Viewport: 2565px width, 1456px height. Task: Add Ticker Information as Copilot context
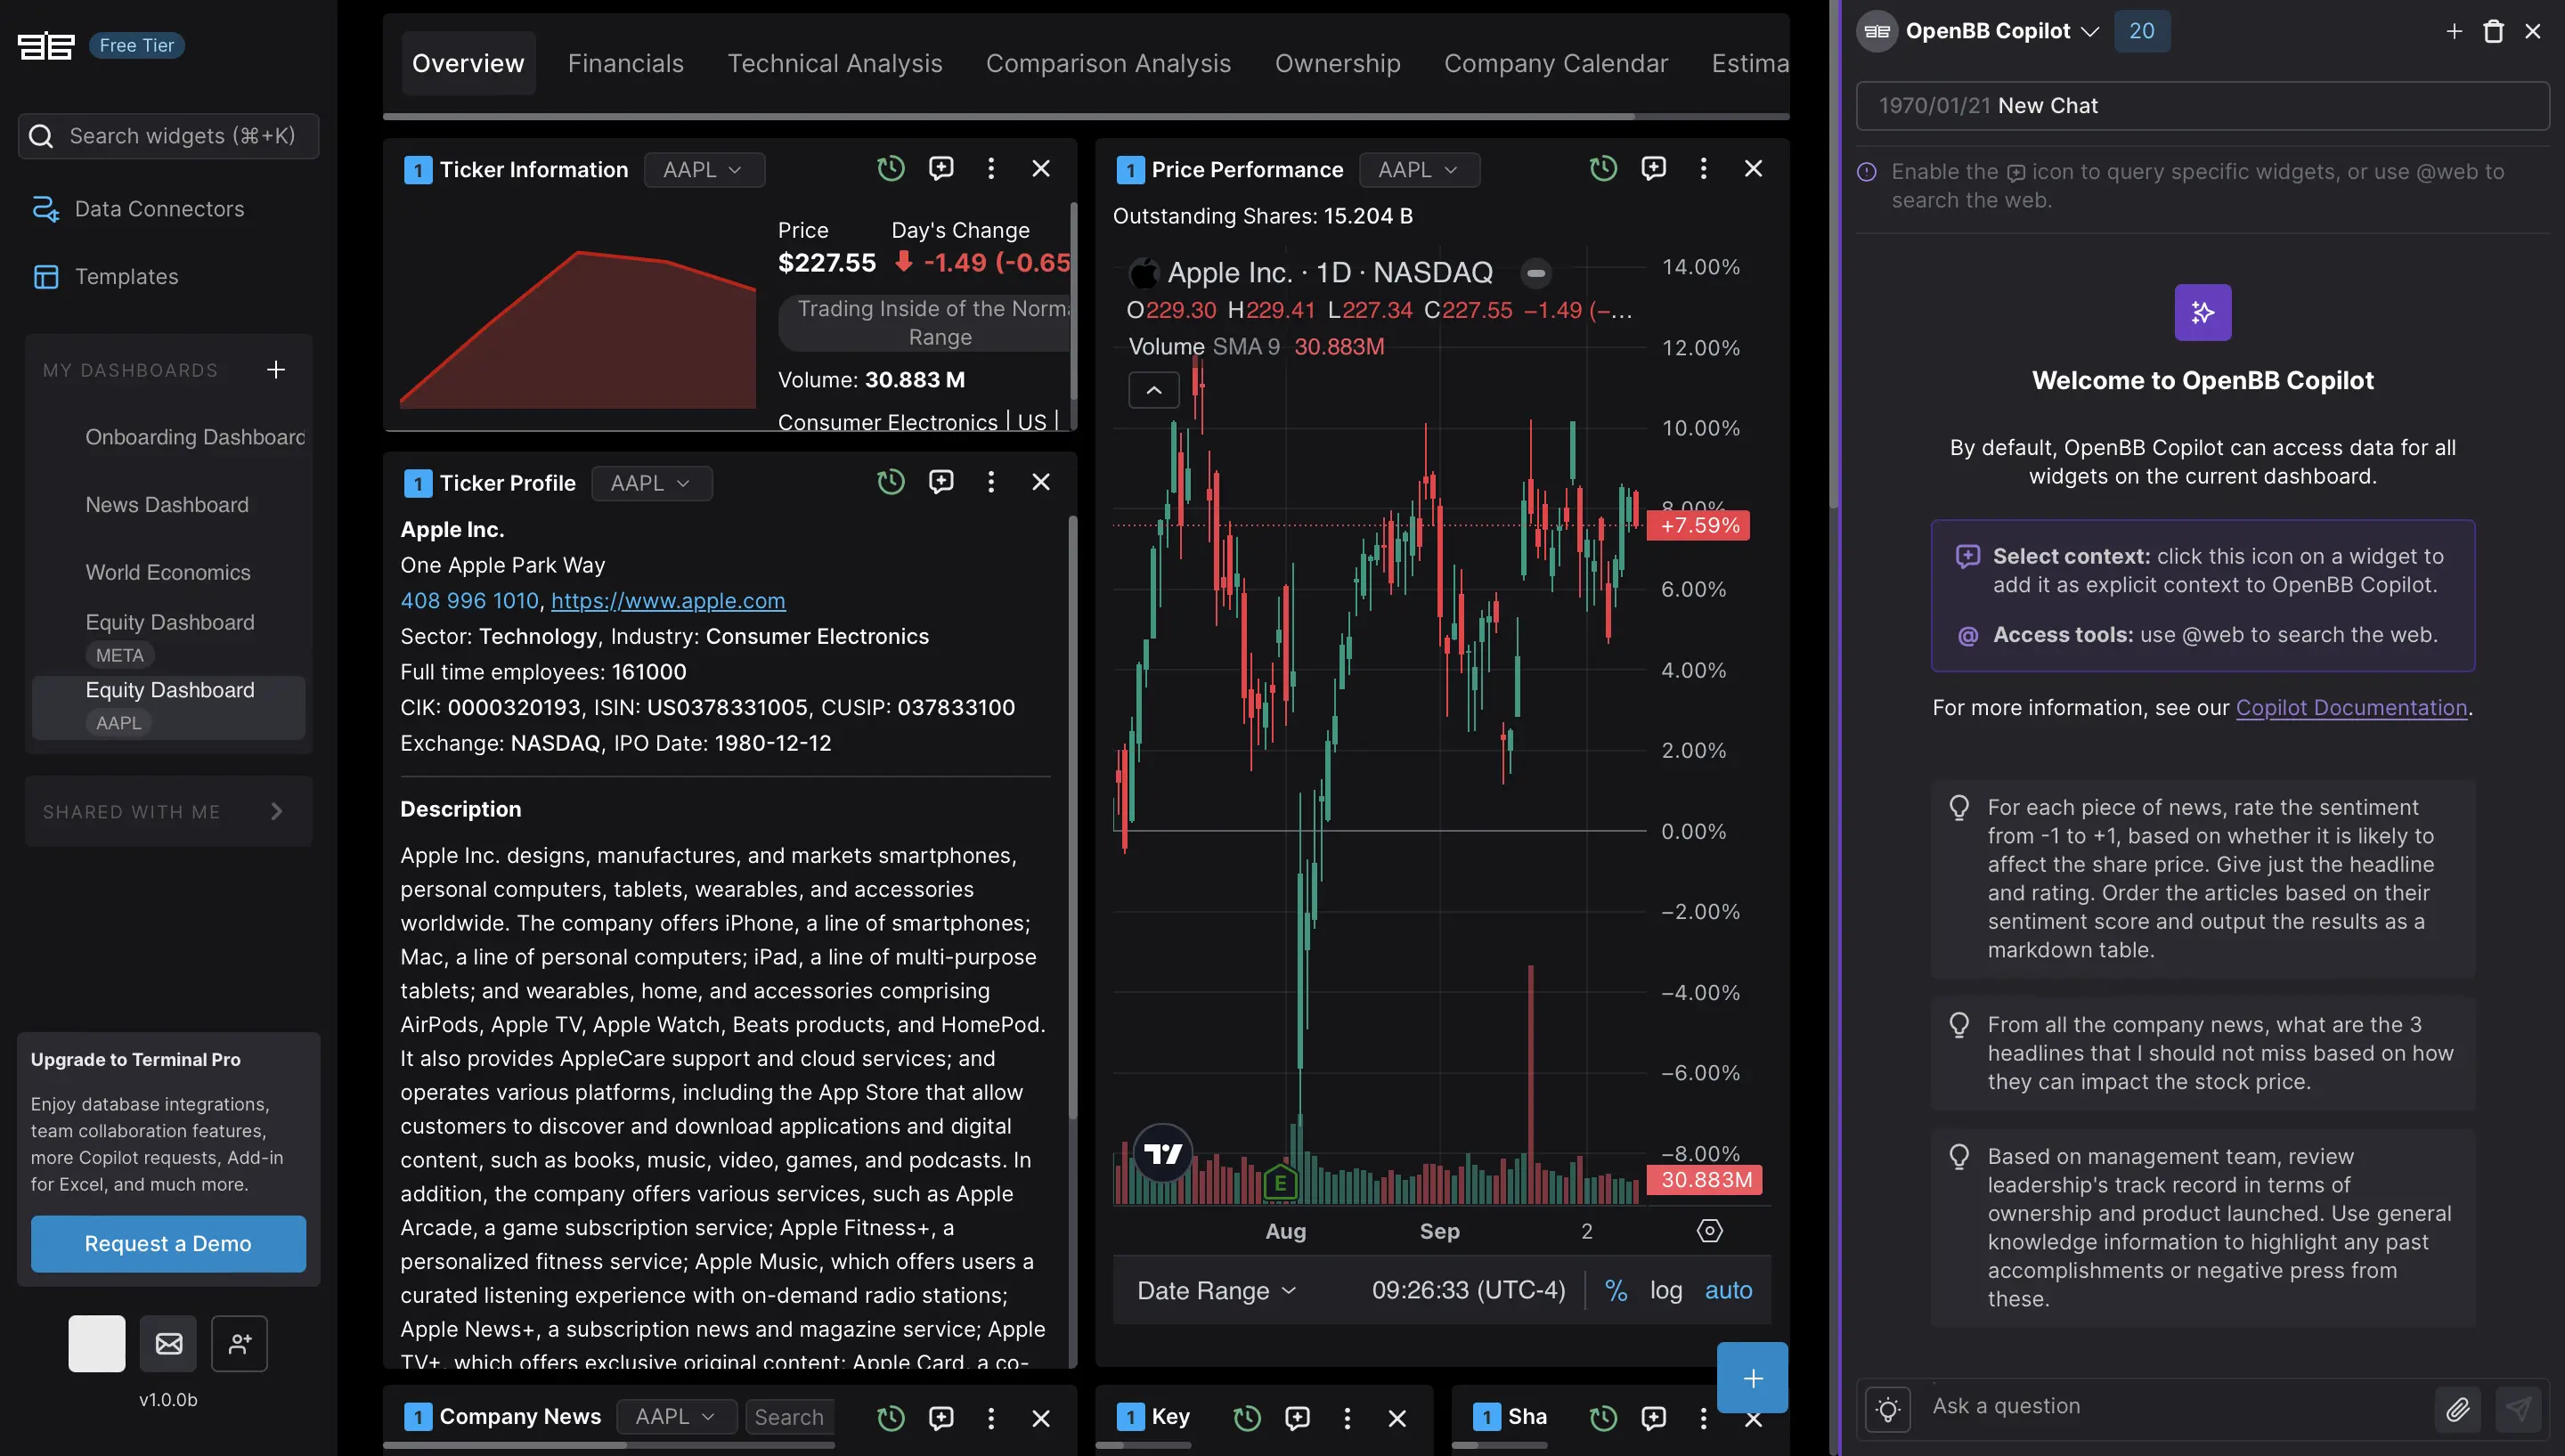(941, 169)
